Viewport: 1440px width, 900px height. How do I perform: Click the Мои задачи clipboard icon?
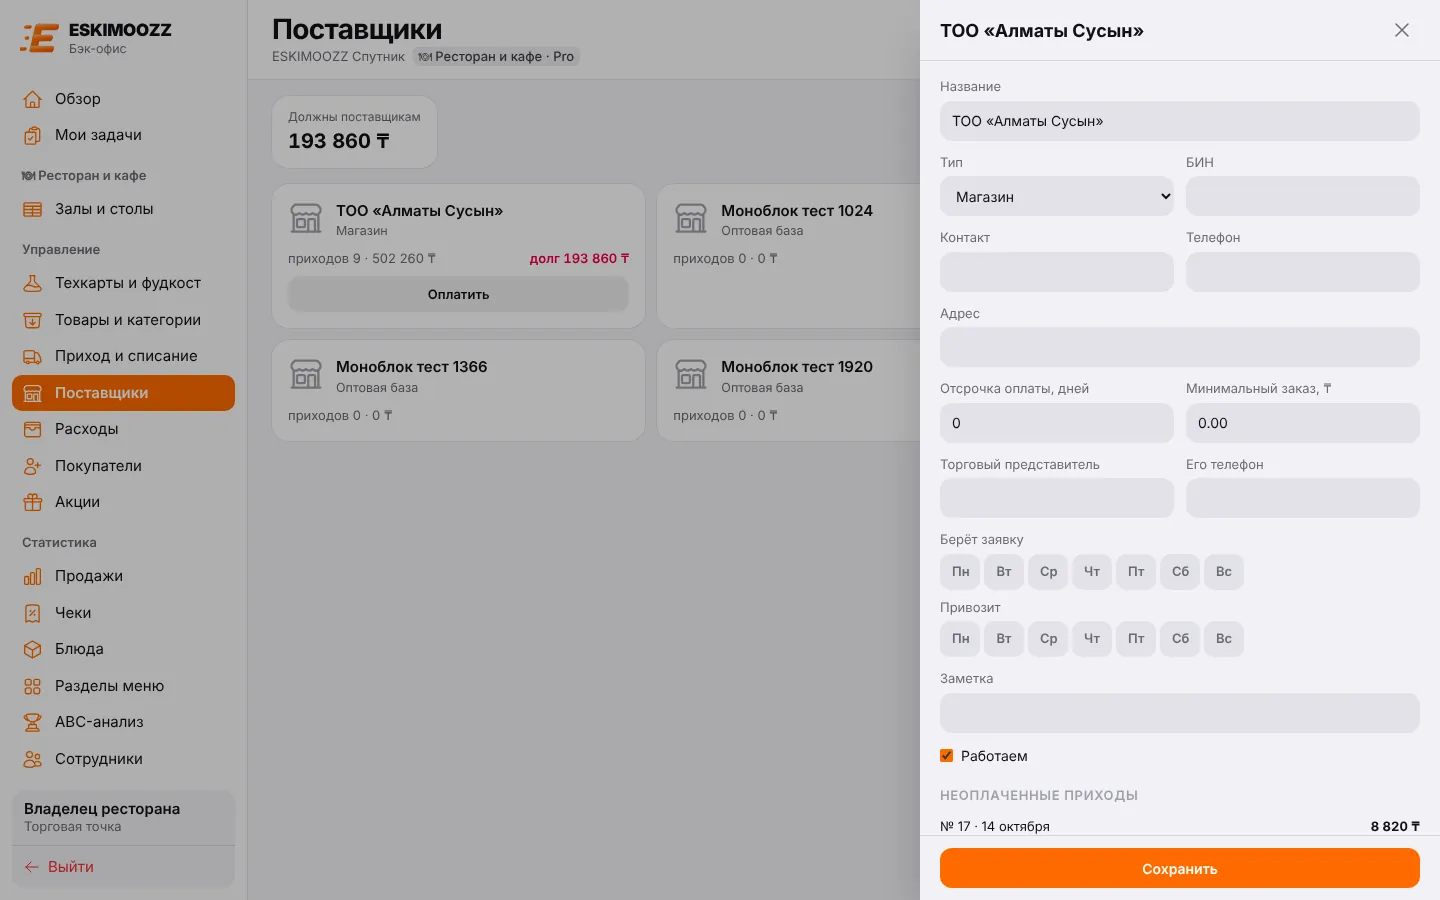pyautogui.click(x=33, y=135)
